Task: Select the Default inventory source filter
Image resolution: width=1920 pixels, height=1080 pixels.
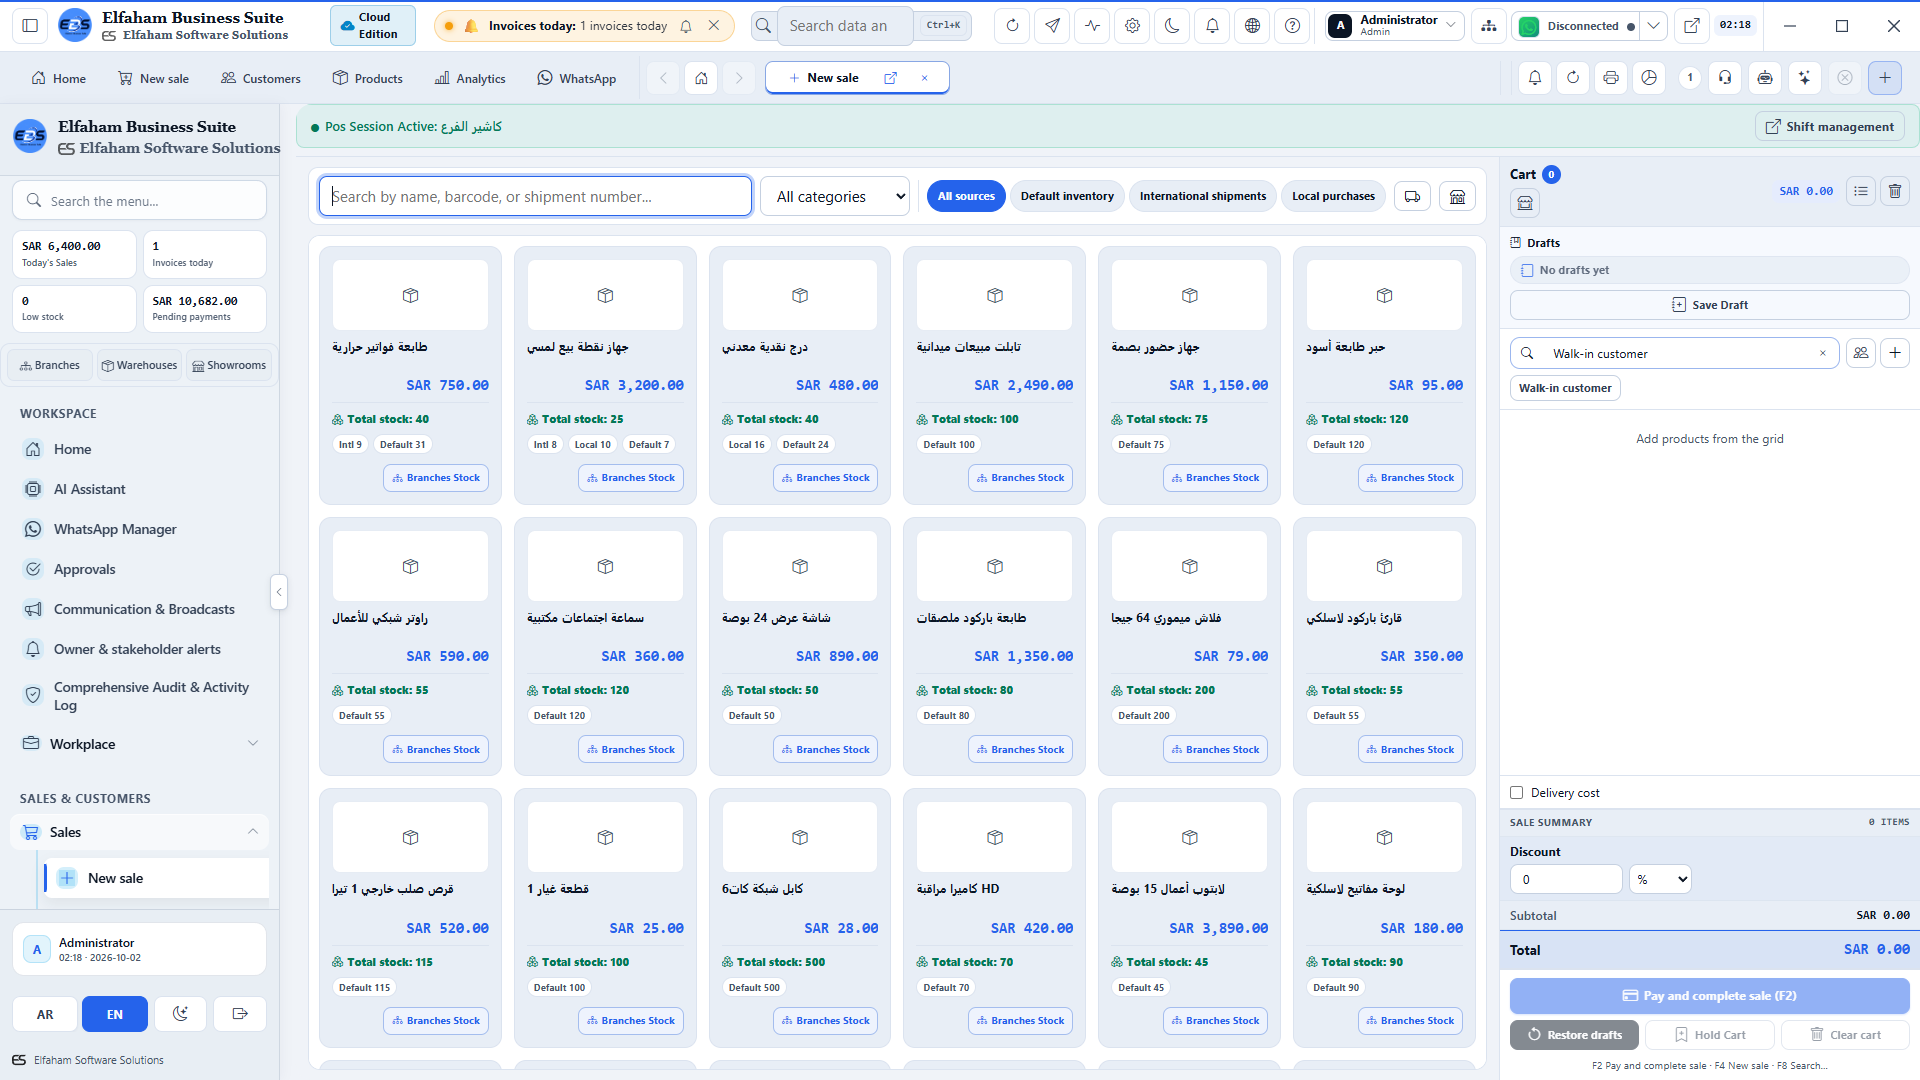Action: coord(1067,197)
